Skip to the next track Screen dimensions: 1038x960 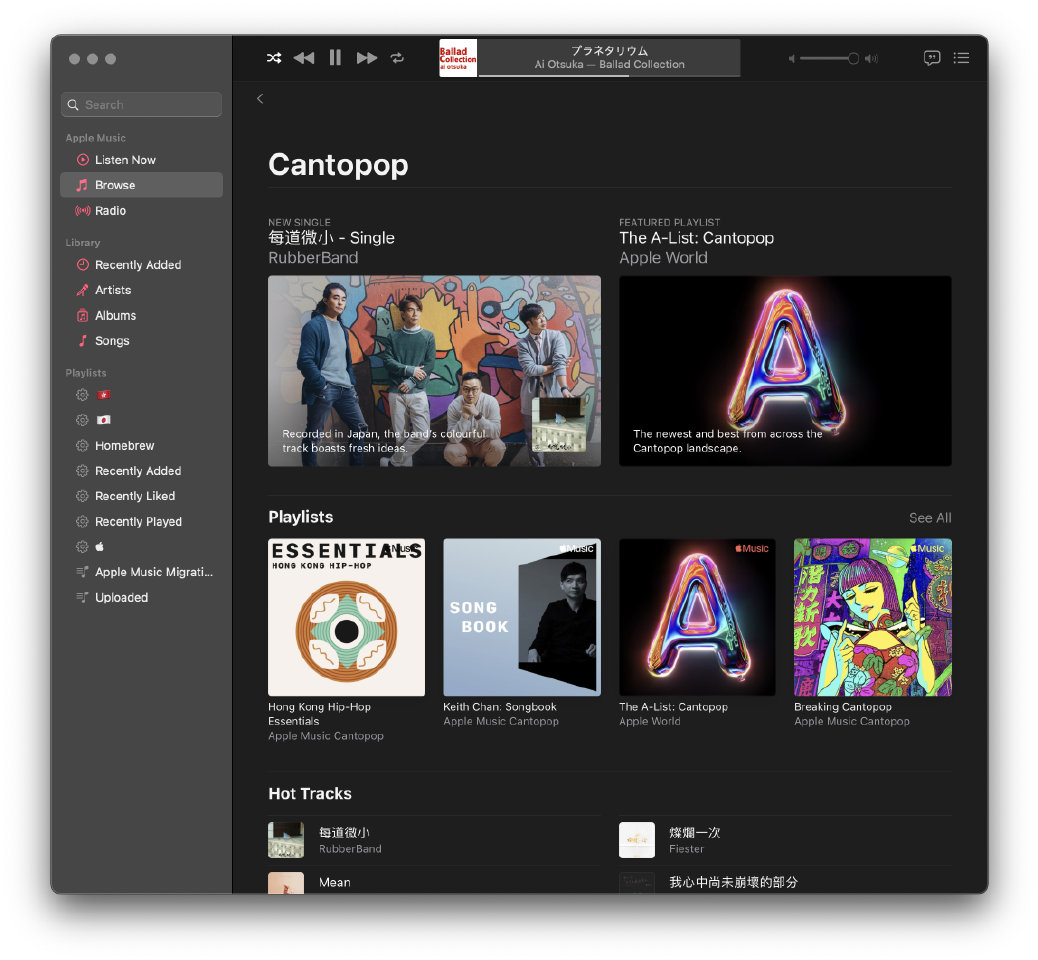click(x=367, y=58)
